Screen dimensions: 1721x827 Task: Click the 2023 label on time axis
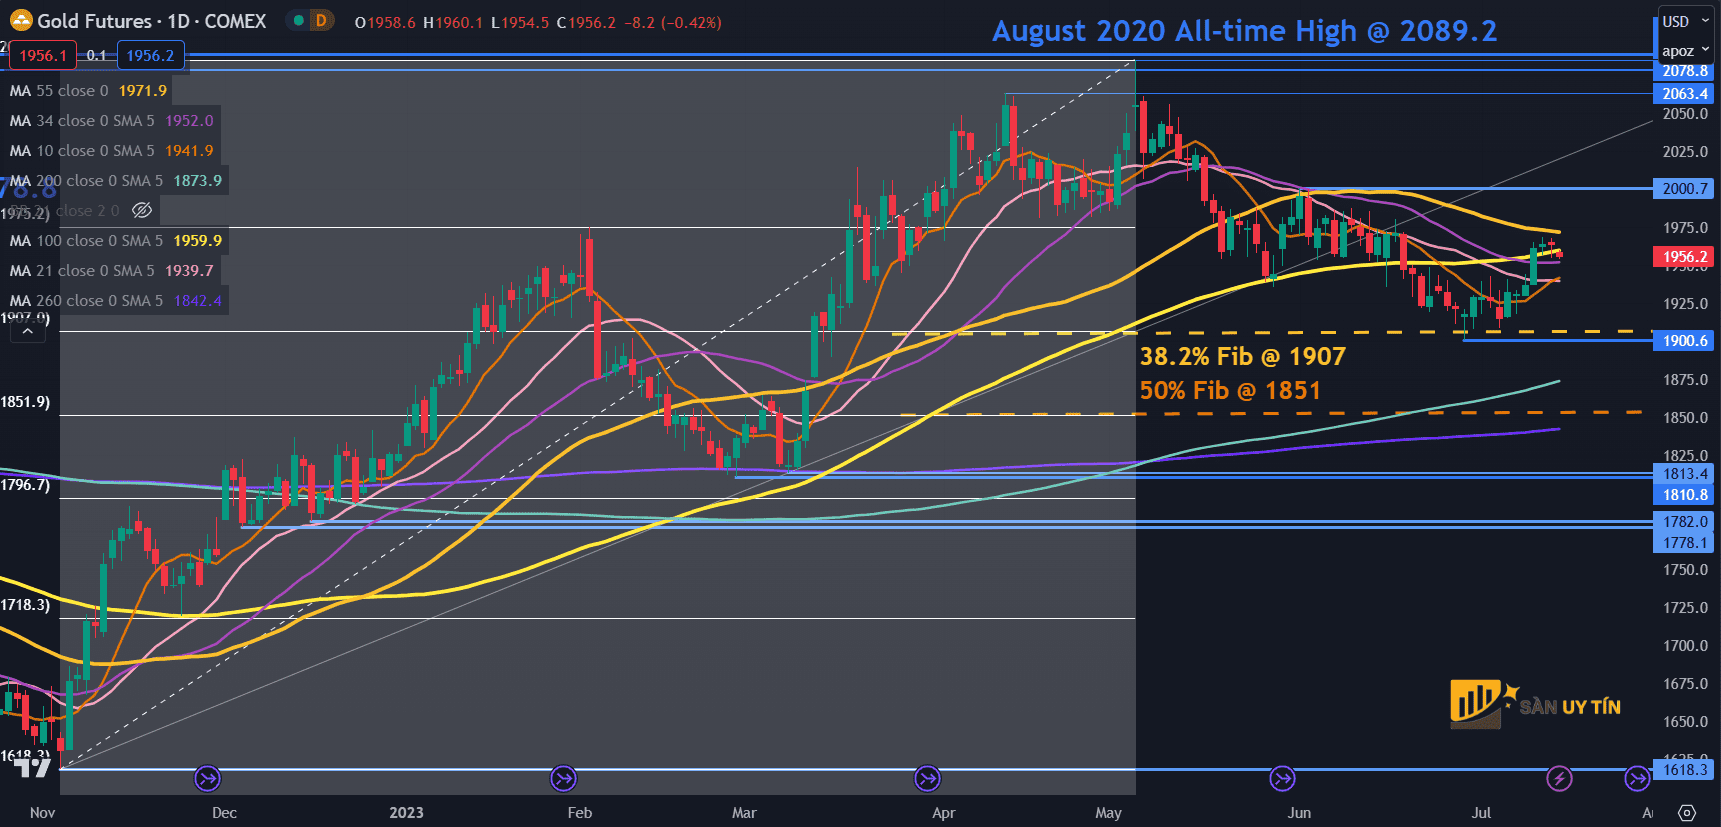pos(406,812)
